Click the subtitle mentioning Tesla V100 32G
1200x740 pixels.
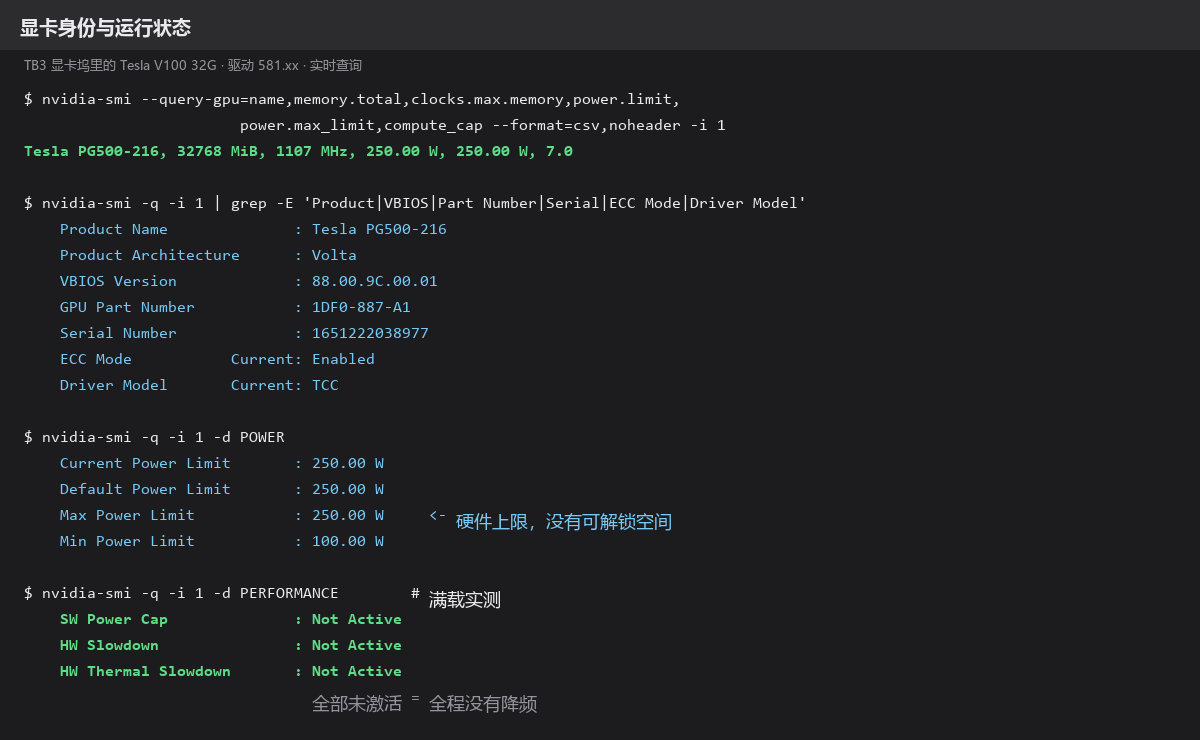pos(193,65)
